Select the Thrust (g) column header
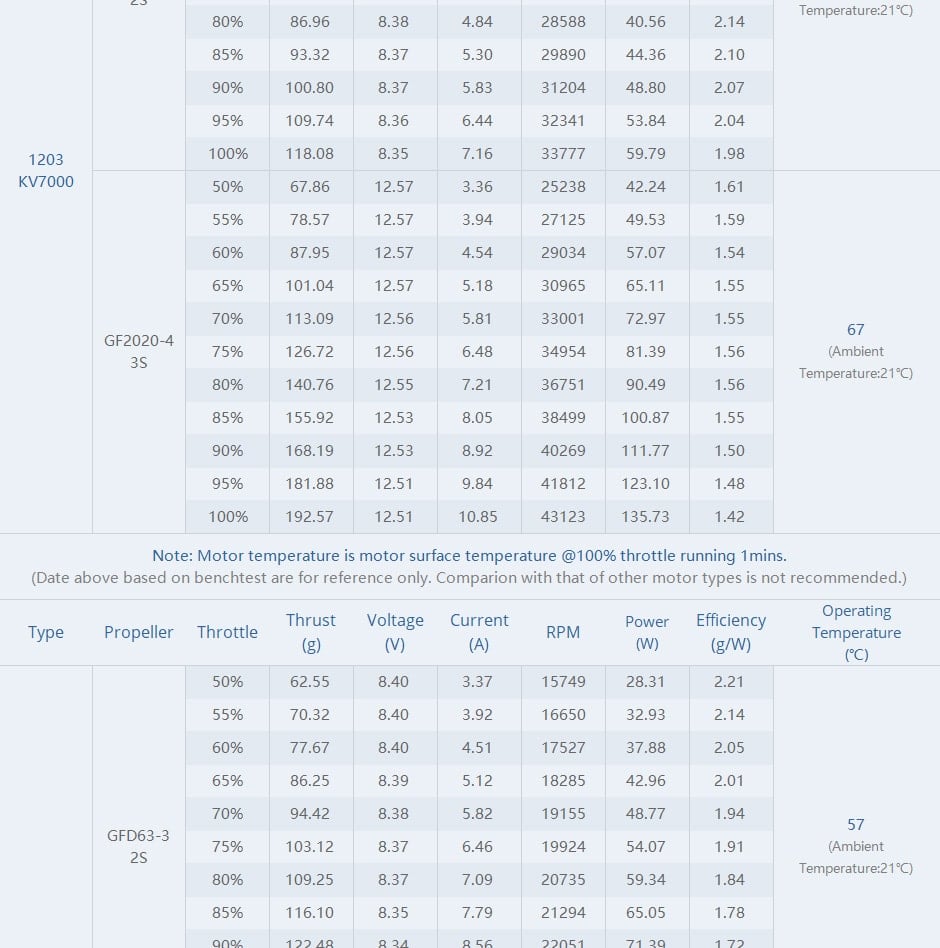This screenshot has width=940, height=948. click(x=311, y=632)
